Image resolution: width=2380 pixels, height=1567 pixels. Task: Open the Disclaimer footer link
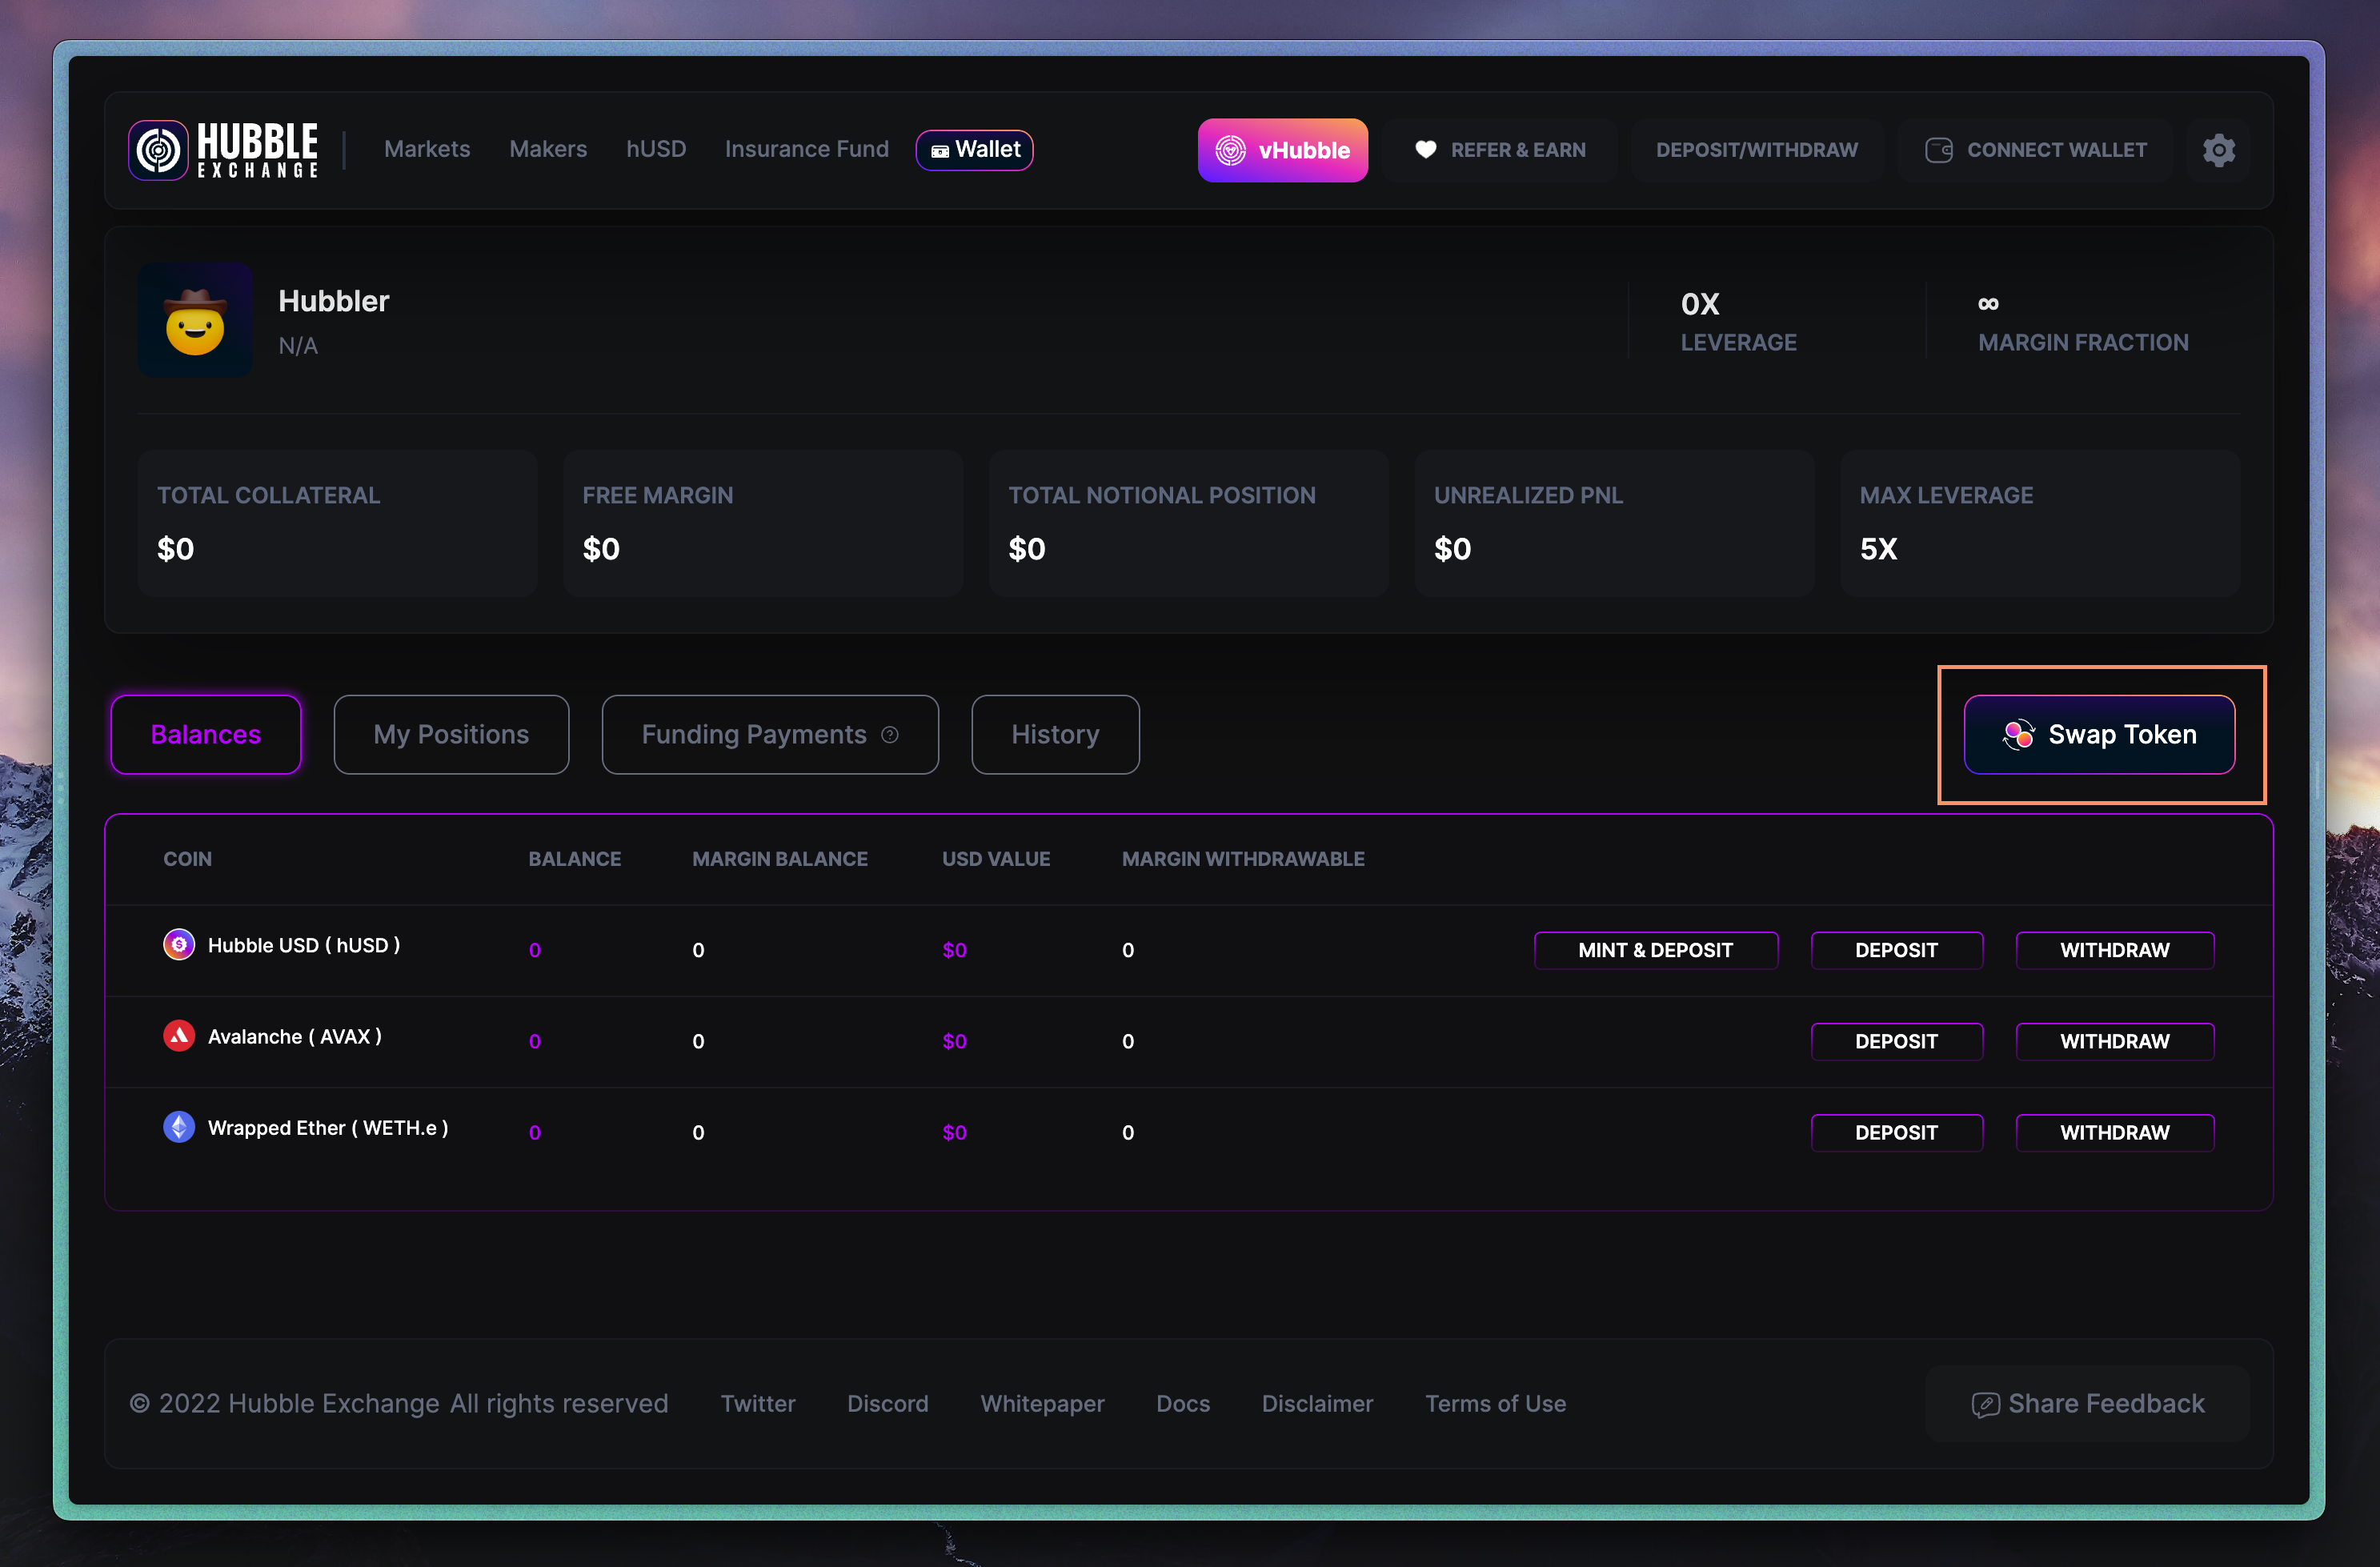click(x=1317, y=1404)
